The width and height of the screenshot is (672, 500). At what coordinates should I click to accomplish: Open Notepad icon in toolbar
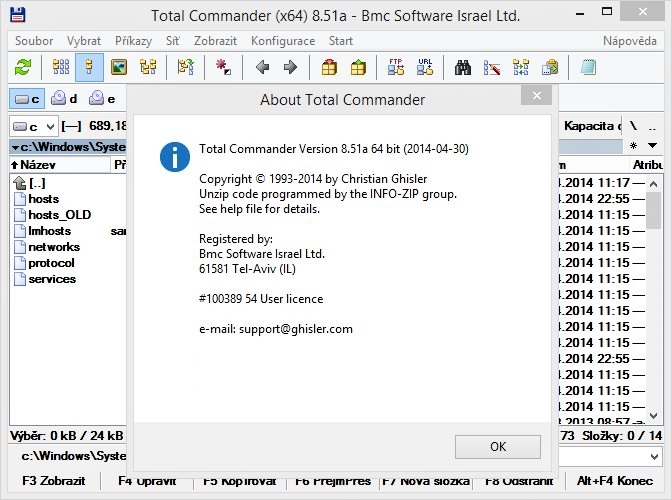tap(588, 67)
